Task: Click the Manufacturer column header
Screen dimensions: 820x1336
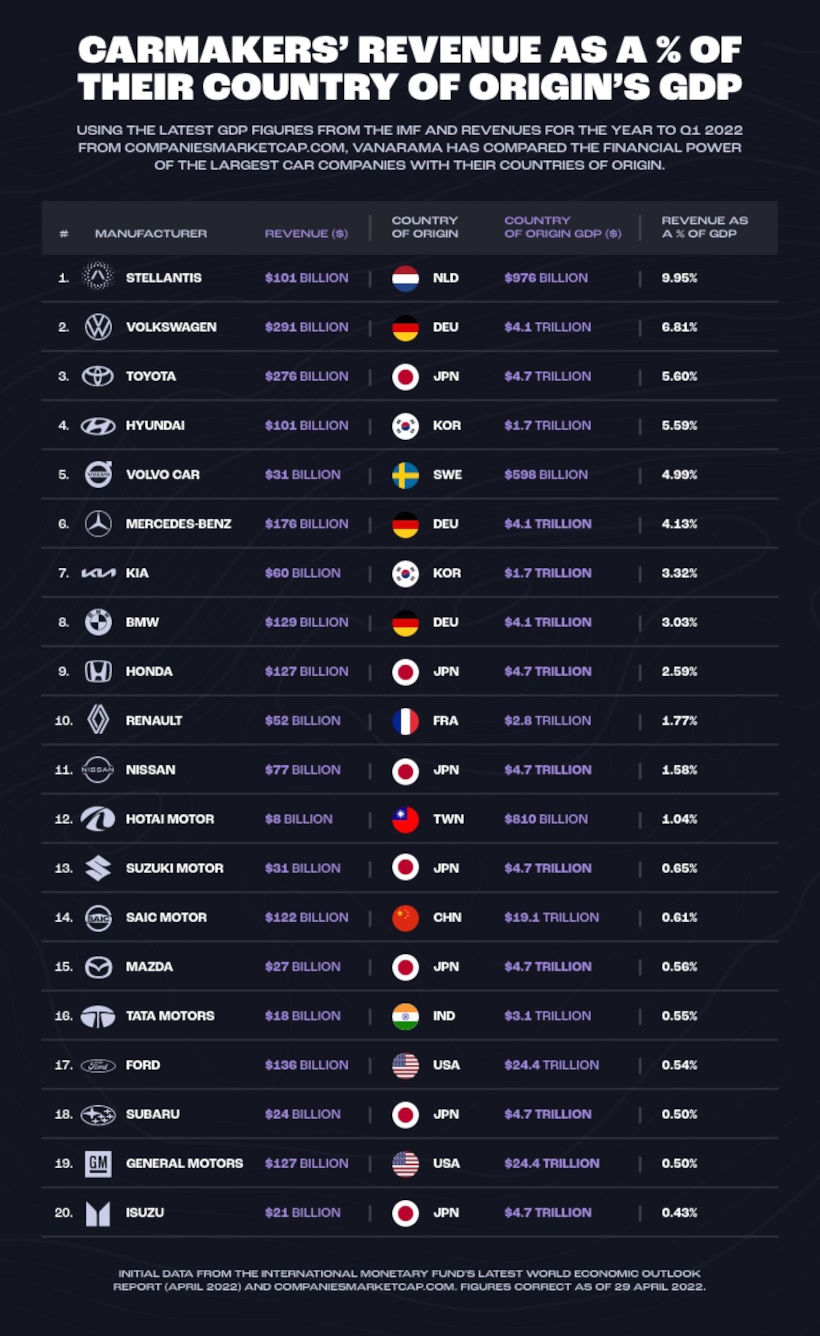Action: click(151, 233)
